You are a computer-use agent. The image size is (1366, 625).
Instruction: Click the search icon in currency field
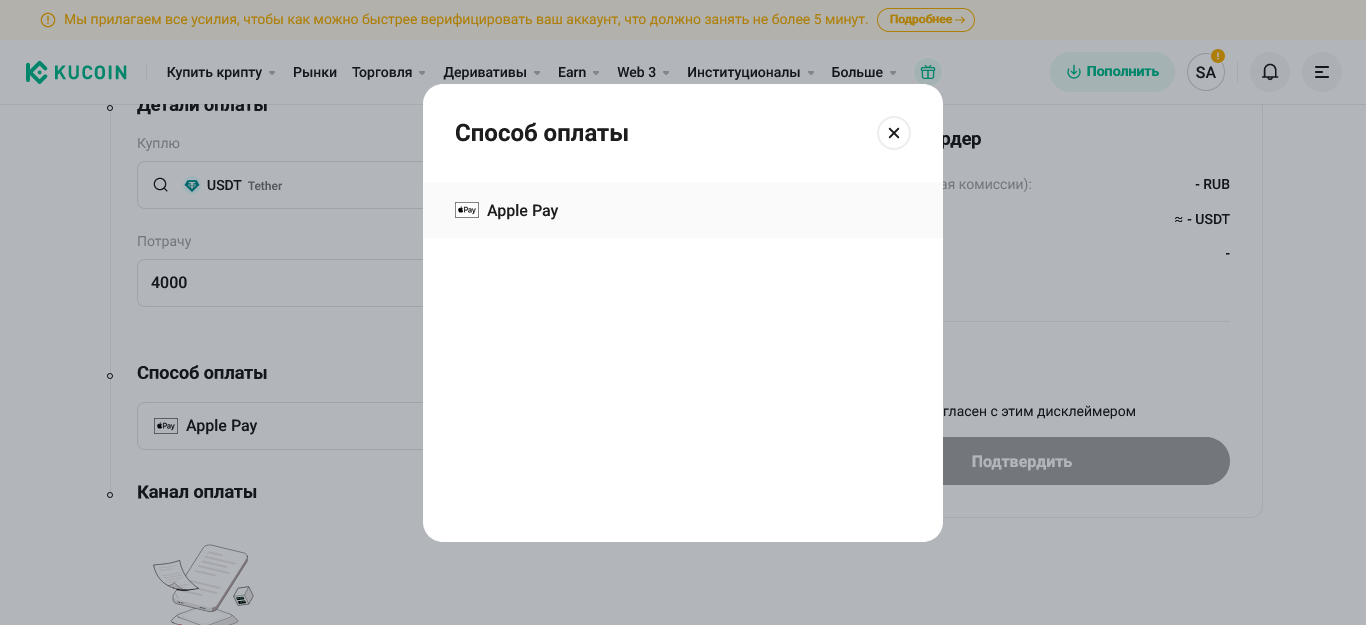coord(161,185)
